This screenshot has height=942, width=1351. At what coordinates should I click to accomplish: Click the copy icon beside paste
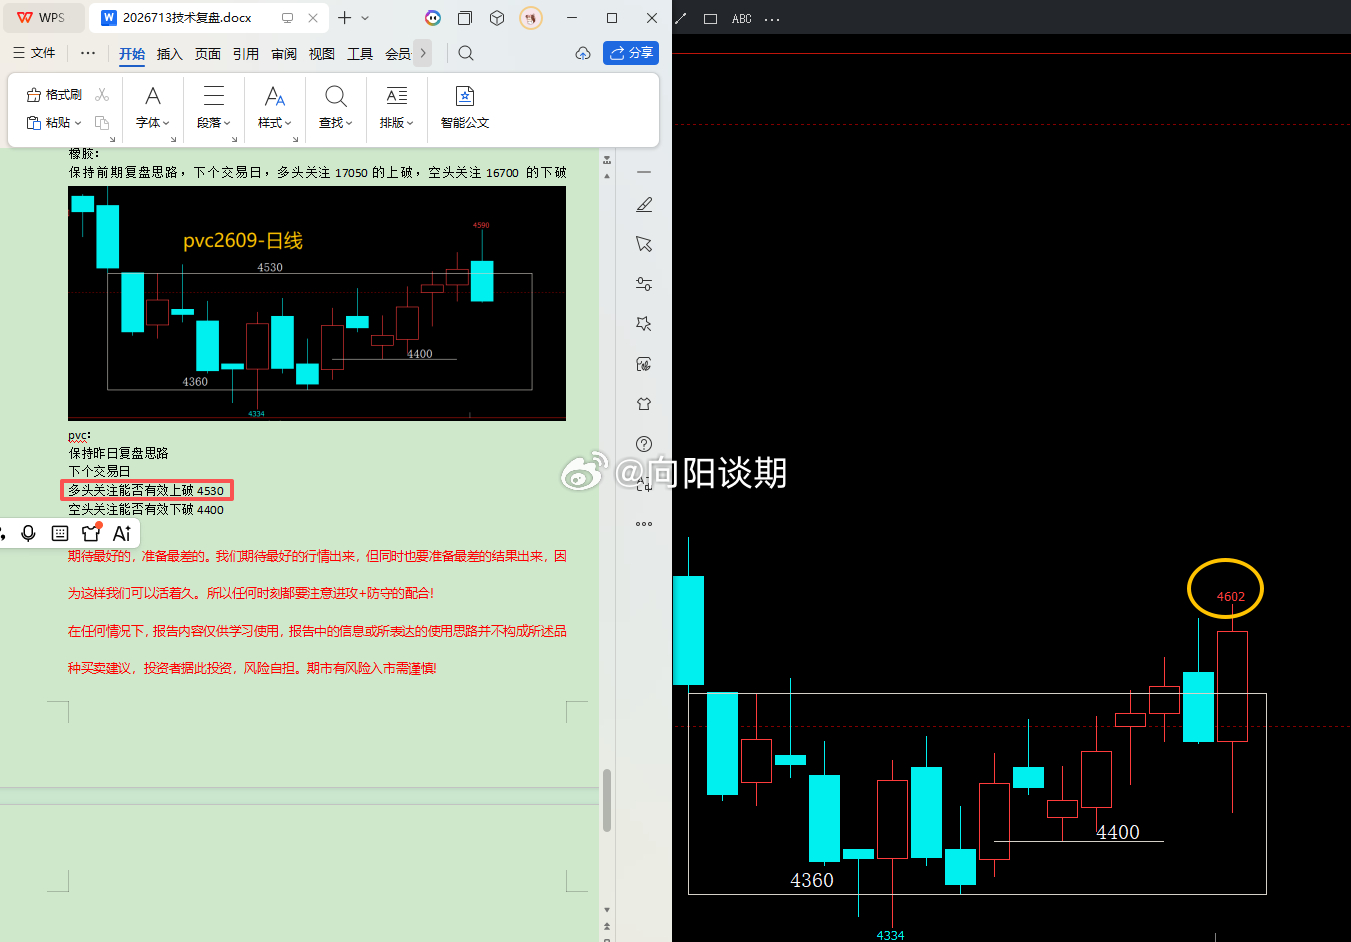point(102,123)
